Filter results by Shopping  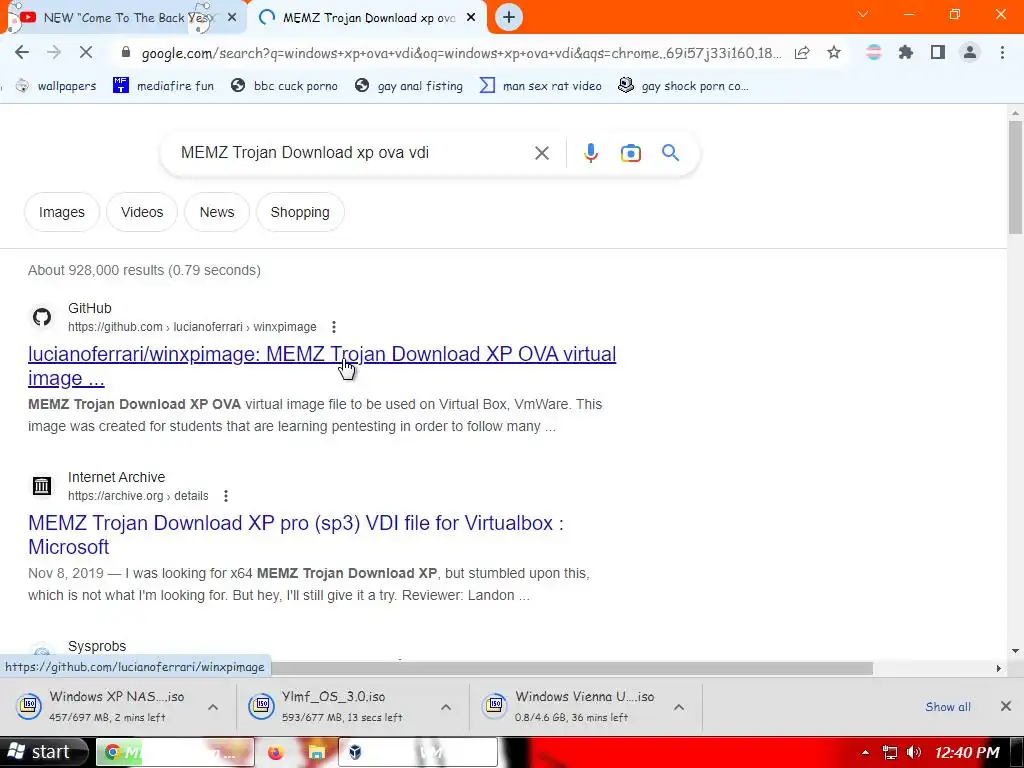click(300, 212)
